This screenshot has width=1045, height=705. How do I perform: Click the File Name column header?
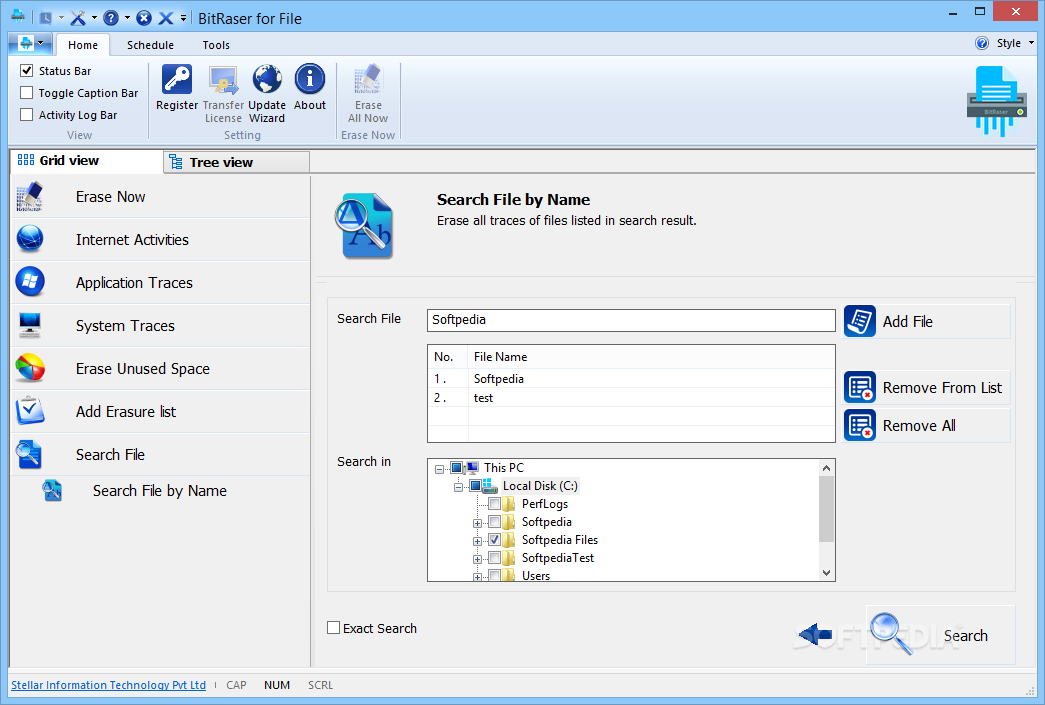650,357
